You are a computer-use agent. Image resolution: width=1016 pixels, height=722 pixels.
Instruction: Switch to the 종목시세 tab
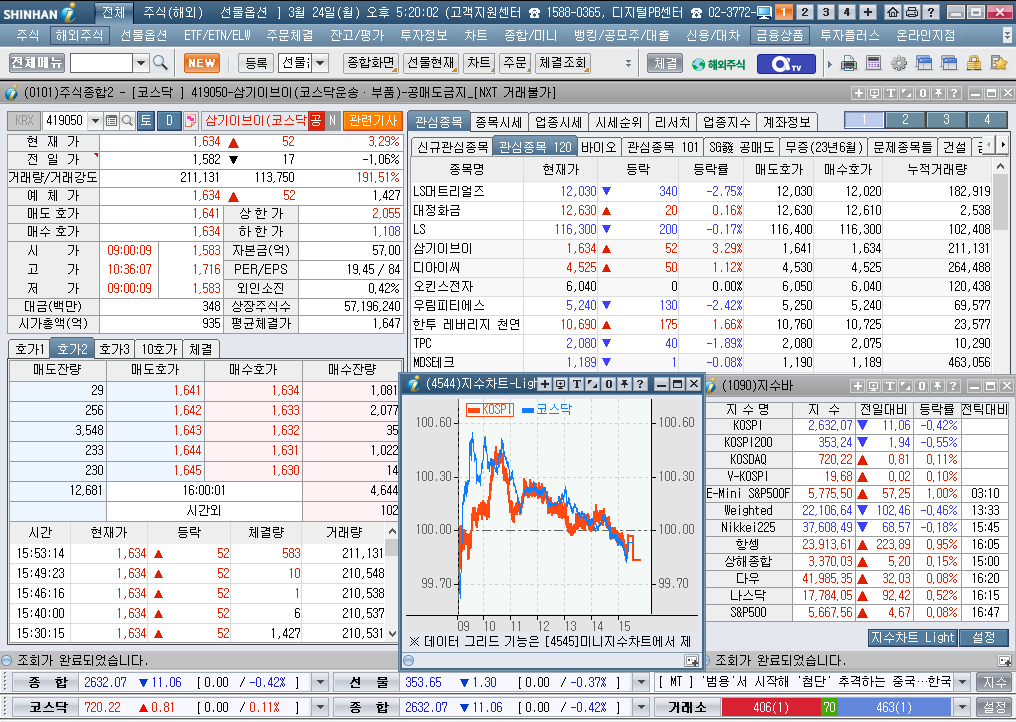pos(498,122)
